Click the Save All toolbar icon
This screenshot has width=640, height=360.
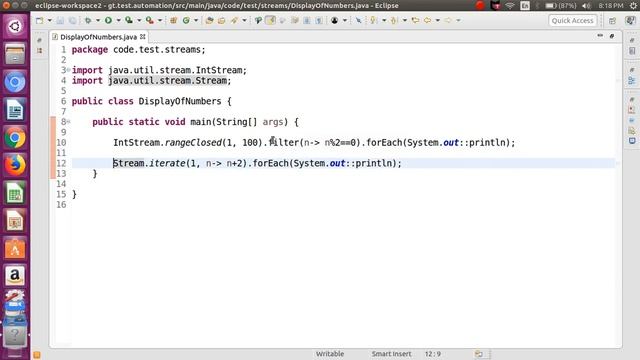click(72, 20)
